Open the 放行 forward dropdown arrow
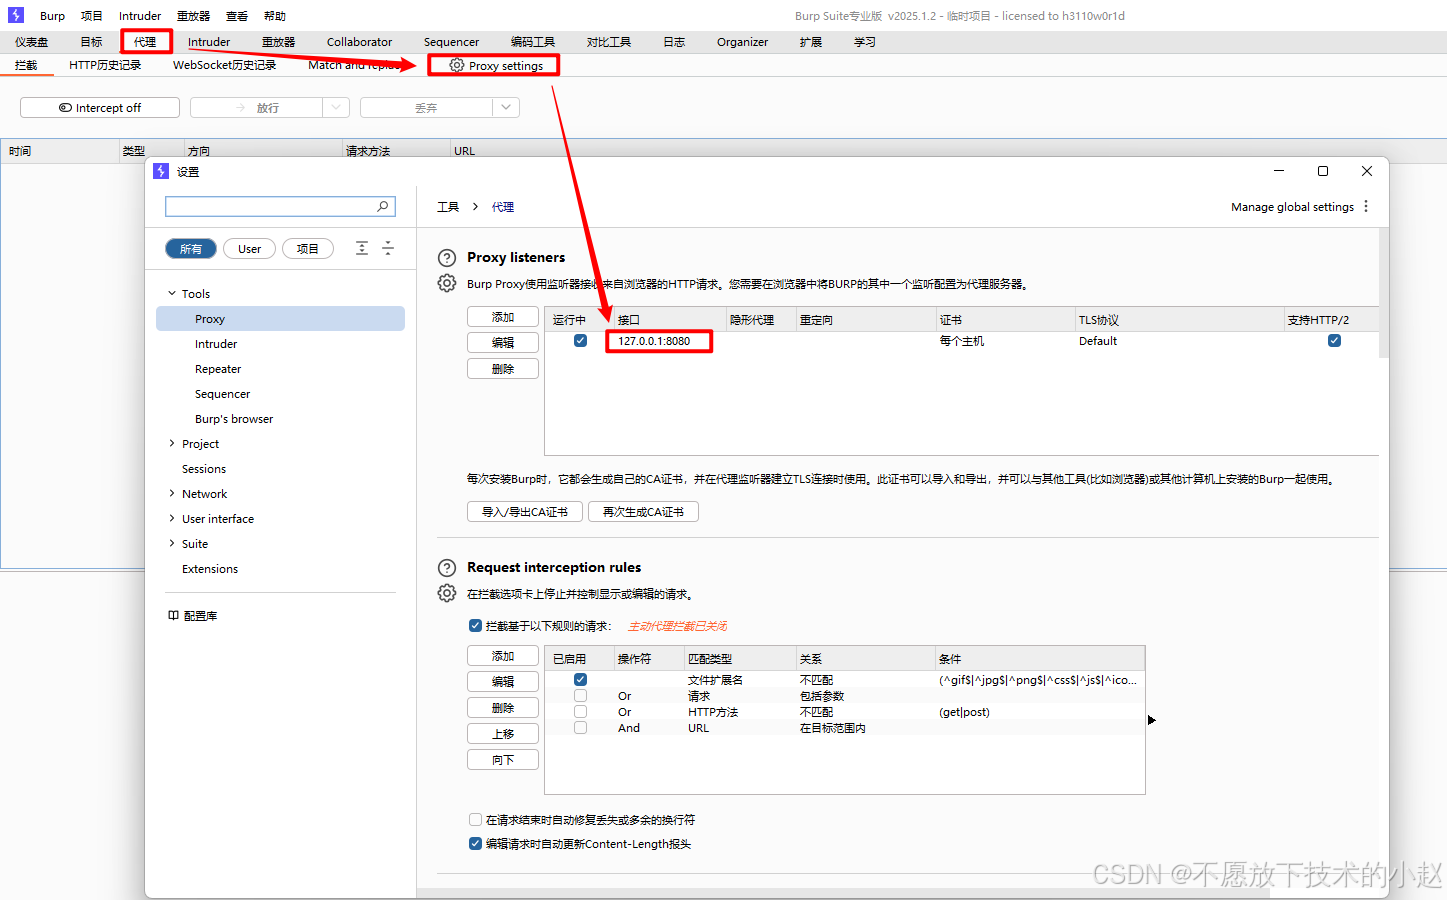The width and height of the screenshot is (1447, 900). coord(336,107)
